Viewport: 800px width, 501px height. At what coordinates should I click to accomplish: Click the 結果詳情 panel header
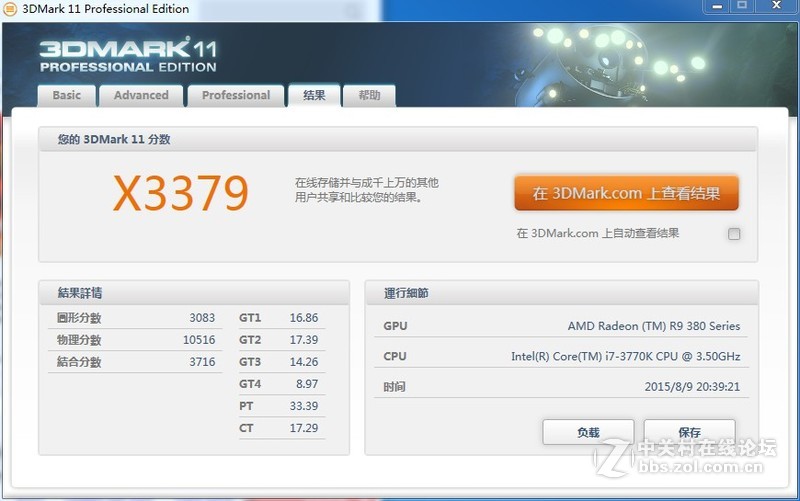click(x=194, y=293)
